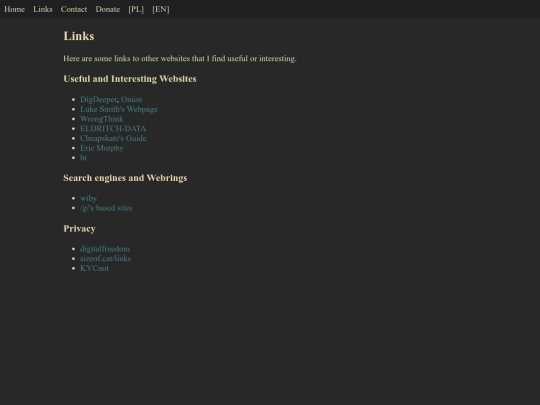Switch language to [PL]
The width and height of the screenshot is (540, 405).
[x=136, y=9]
